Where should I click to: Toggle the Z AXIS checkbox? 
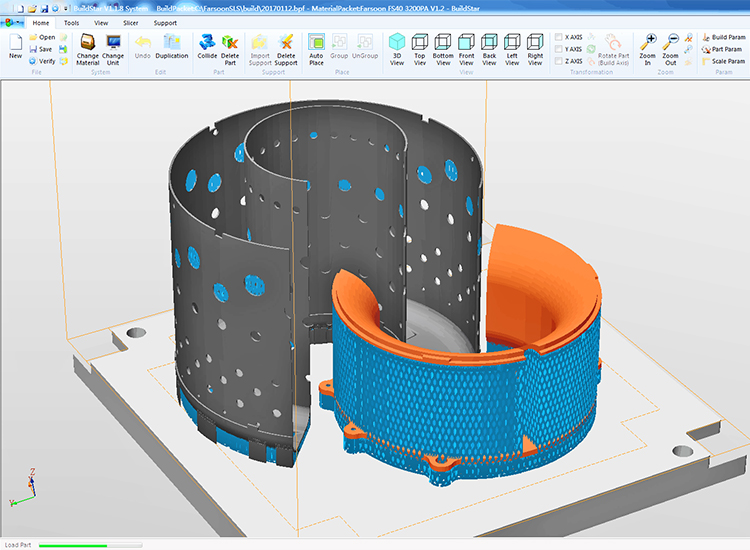(559, 61)
